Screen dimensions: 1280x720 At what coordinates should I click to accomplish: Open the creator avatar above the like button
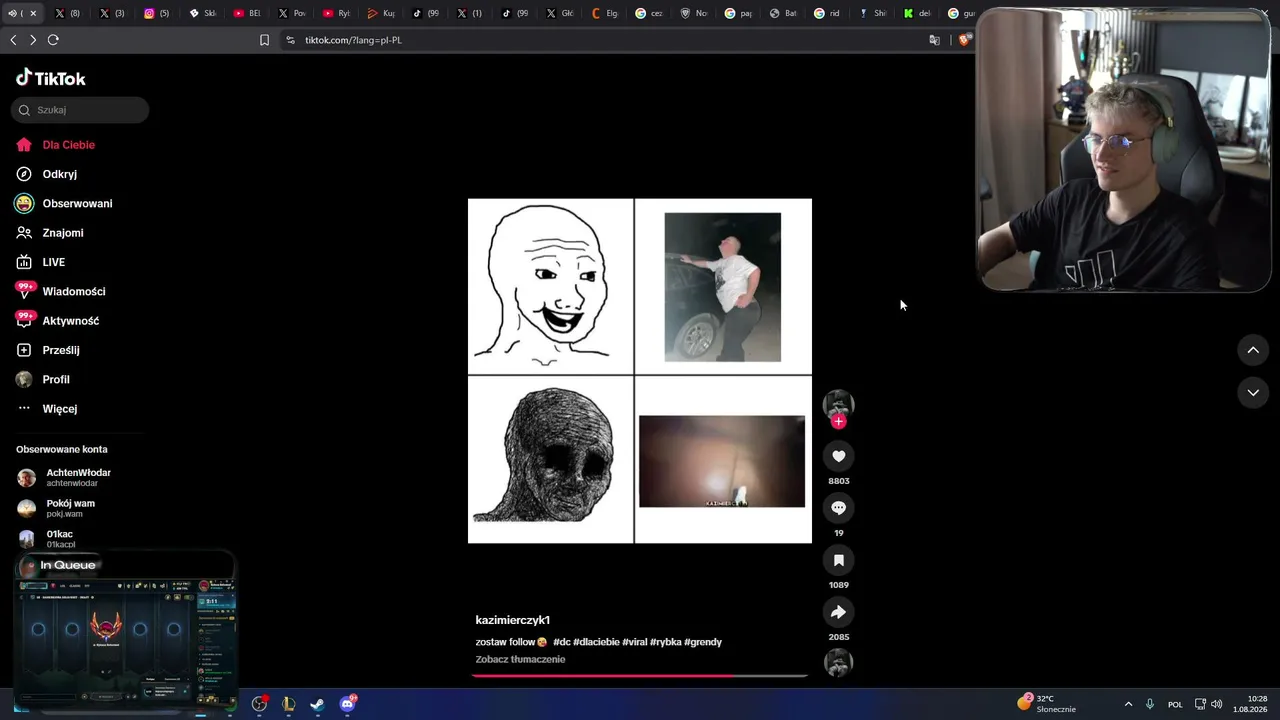pos(838,404)
